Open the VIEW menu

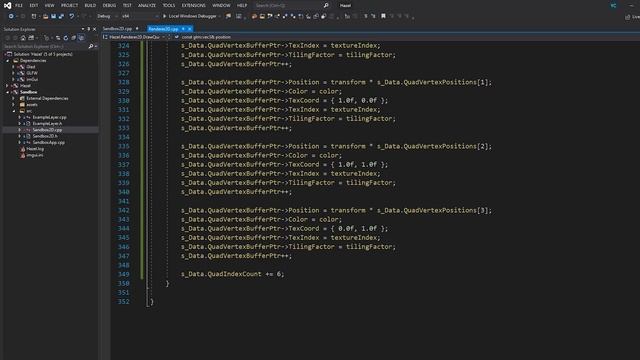click(49, 5)
